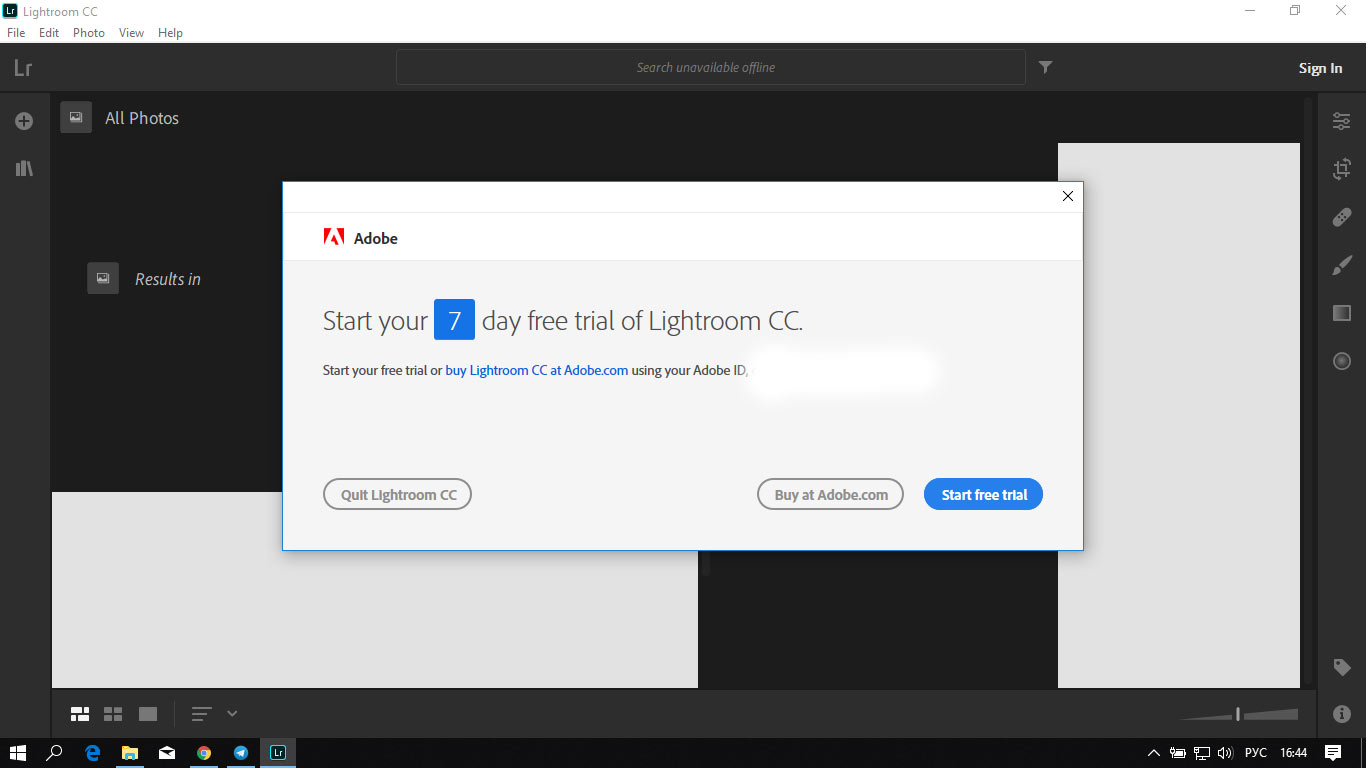The height and width of the screenshot is (768, 1366).
Task: Switch the РУС input language
Action: (x=1256, y=753)
